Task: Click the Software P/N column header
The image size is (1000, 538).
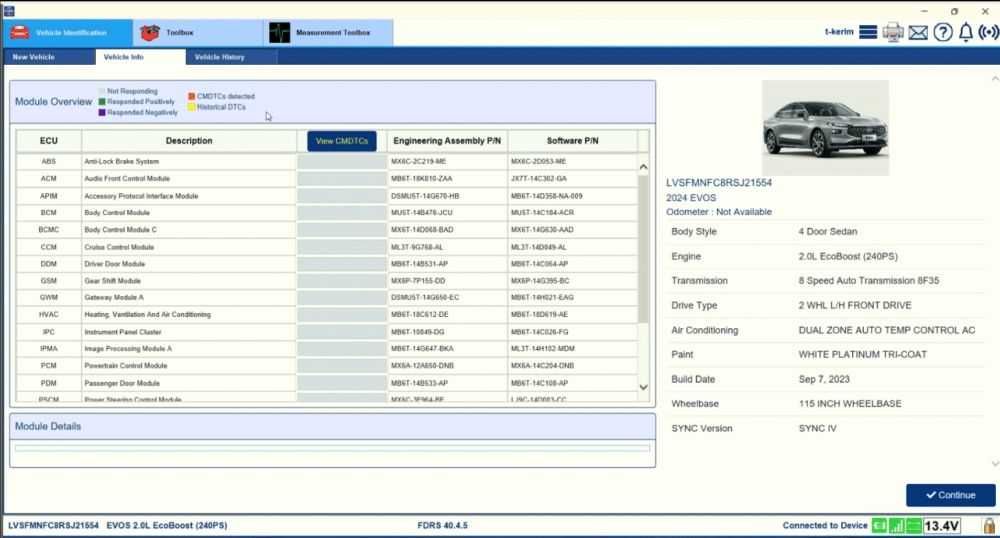Action: (573, 141)
